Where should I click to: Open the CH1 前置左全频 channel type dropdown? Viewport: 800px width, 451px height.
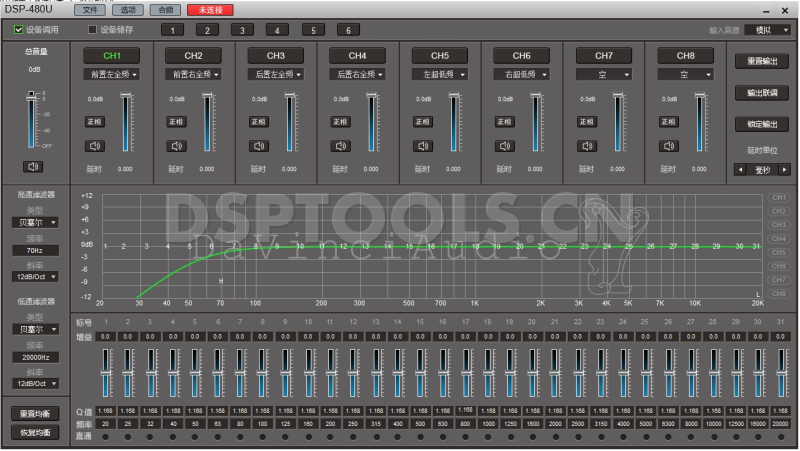[112, 74]
